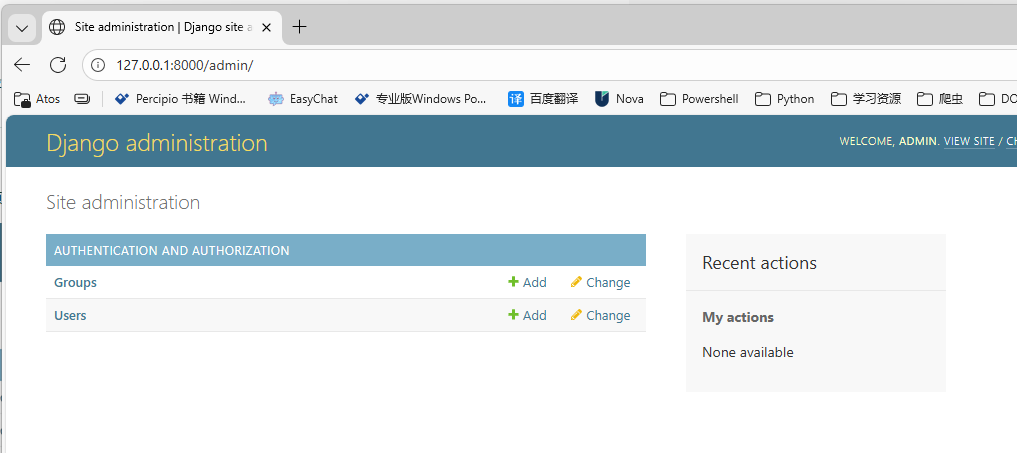Follow the VIEW SITE link

pyautogui.click(x=969, y=141)
